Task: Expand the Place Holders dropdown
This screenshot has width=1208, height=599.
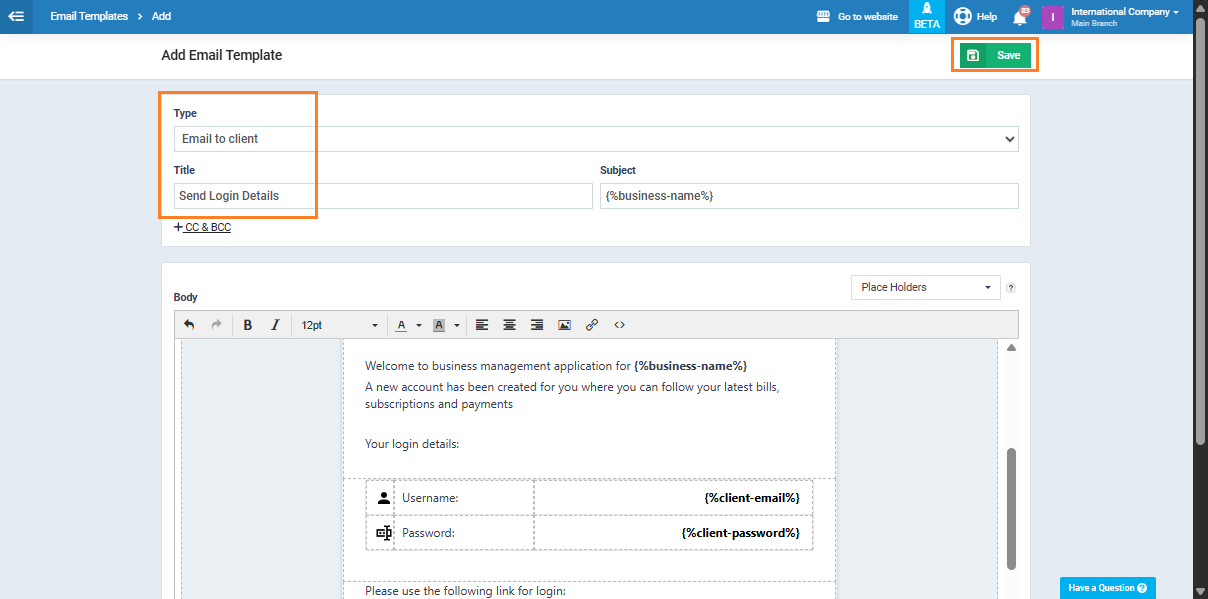Action: (x=925, y=287)
